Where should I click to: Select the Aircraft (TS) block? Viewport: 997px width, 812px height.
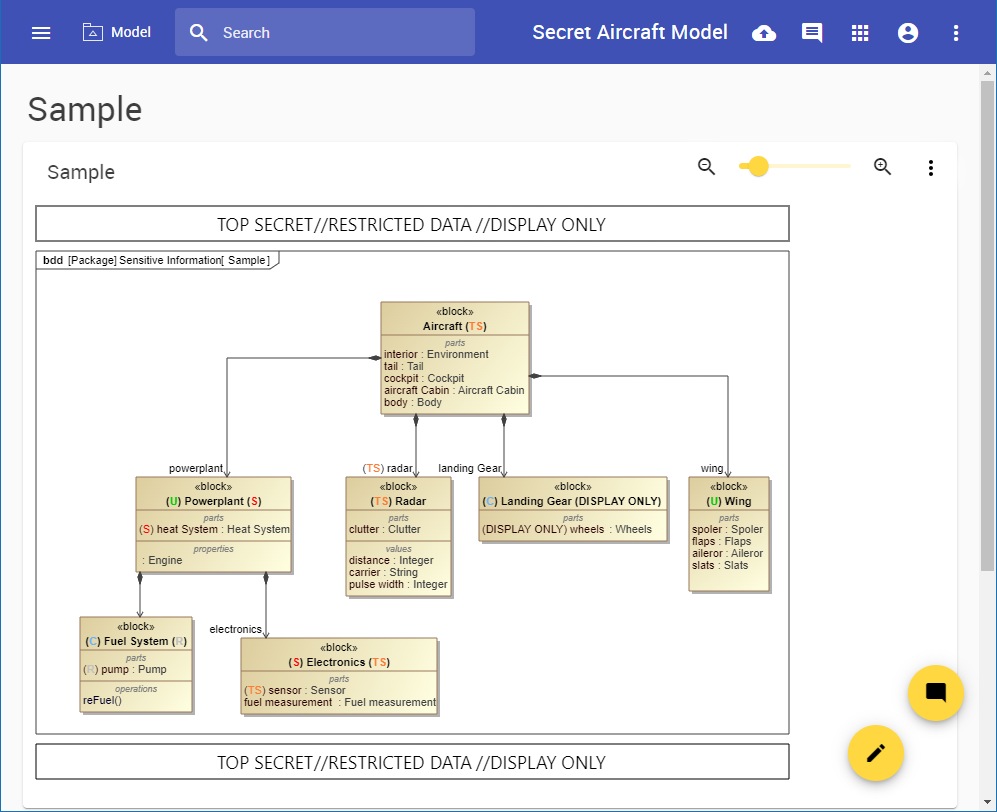pyautogui.click(x=455, y=358)
